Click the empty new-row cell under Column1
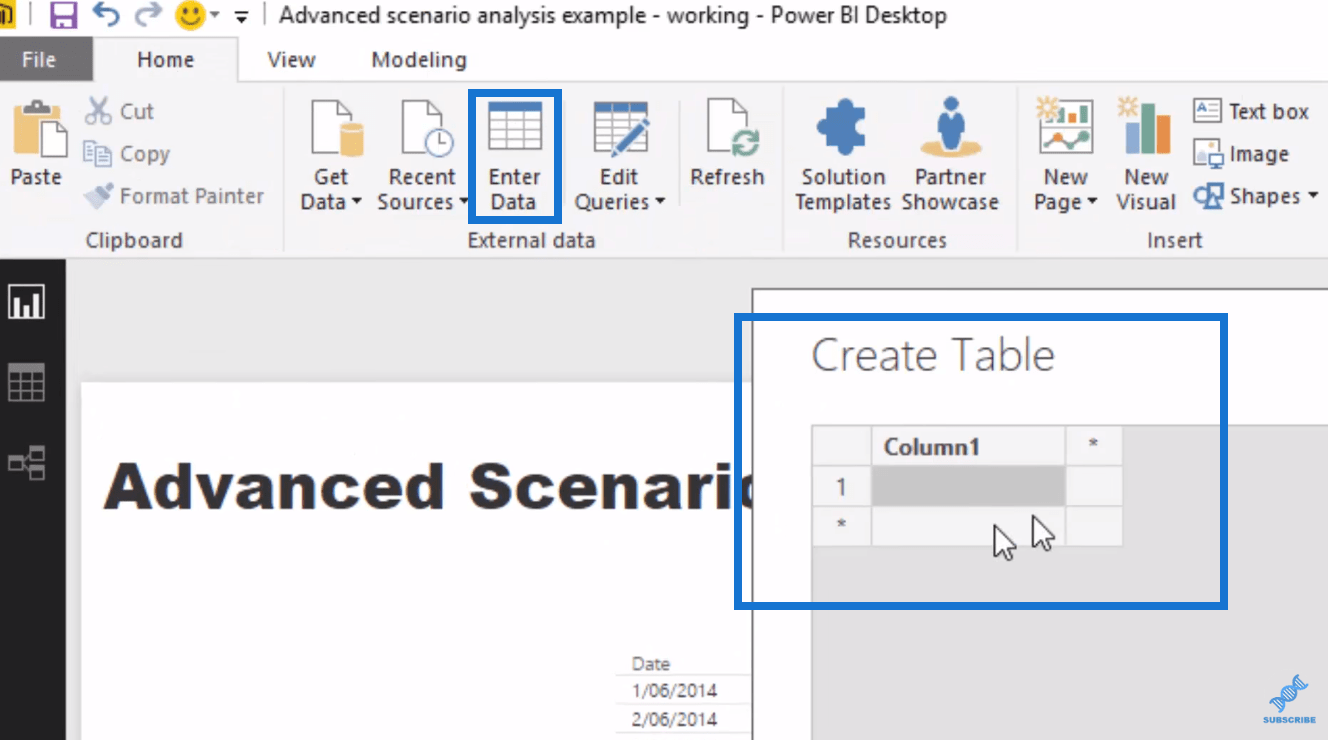Screen dimensions: 1328x740 pos(969,526)
